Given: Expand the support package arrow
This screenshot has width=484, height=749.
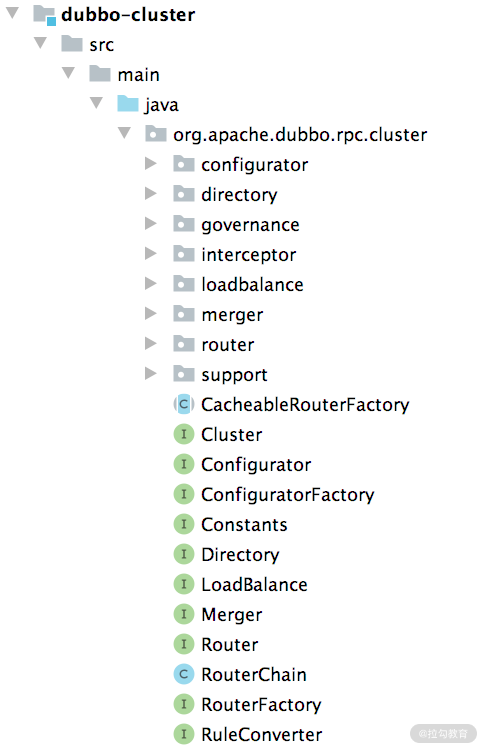Looking at the screenshot, I should click(x=151, y=374).
